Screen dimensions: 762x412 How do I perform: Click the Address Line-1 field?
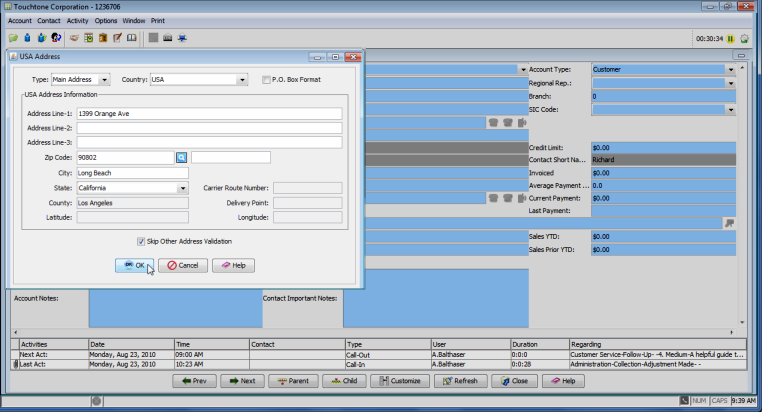coord(209,114)
